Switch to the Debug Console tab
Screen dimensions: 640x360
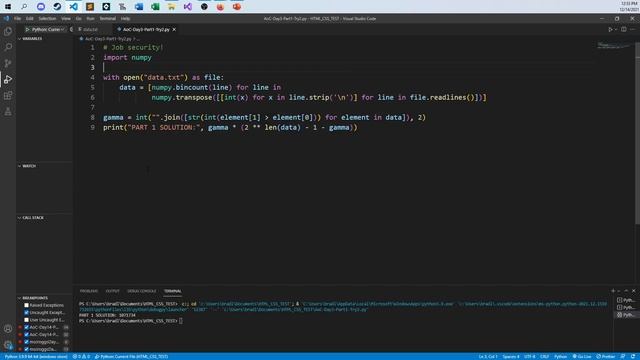[x=142, y=291]
